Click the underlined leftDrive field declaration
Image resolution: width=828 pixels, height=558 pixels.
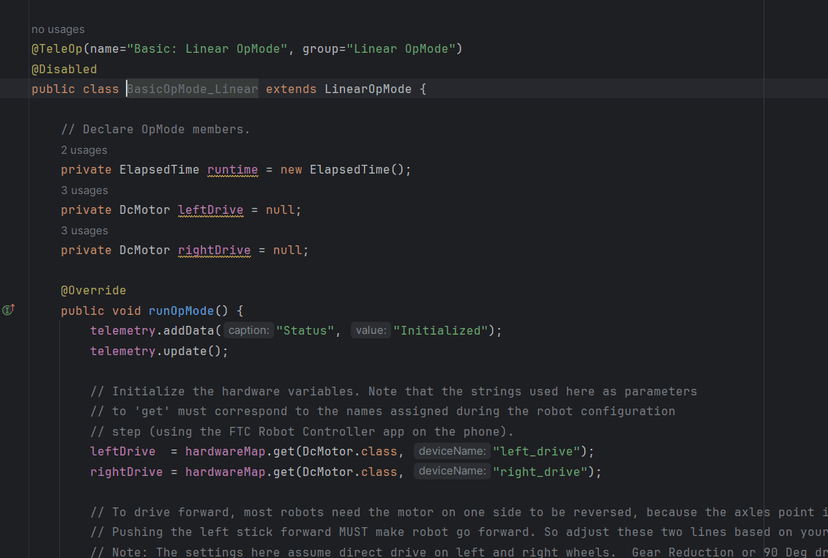[211, 210]
